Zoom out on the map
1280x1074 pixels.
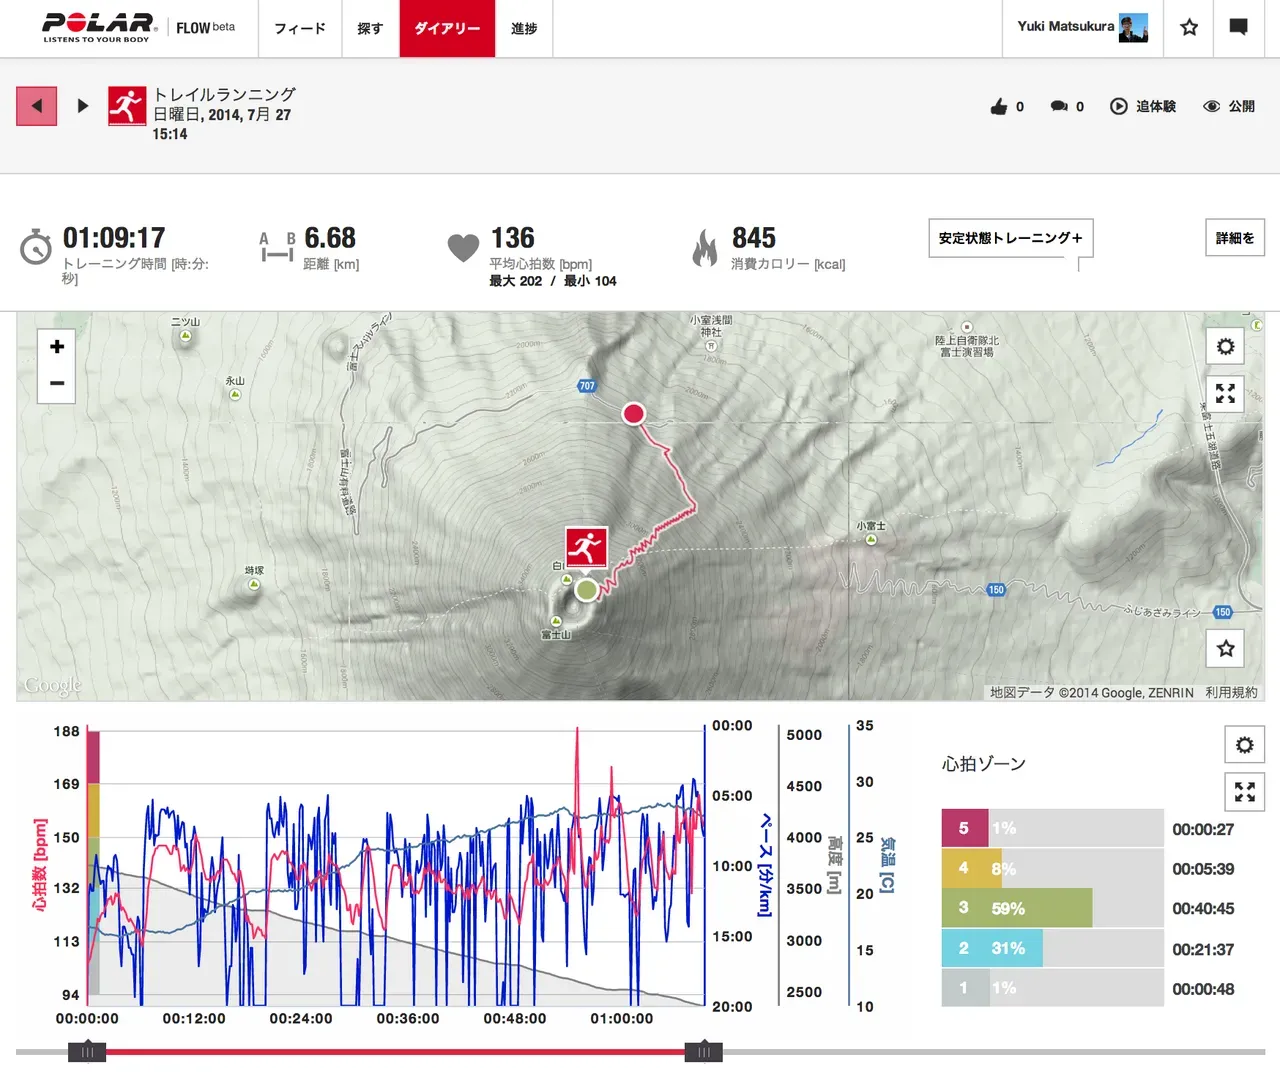(x=57, y=384)
